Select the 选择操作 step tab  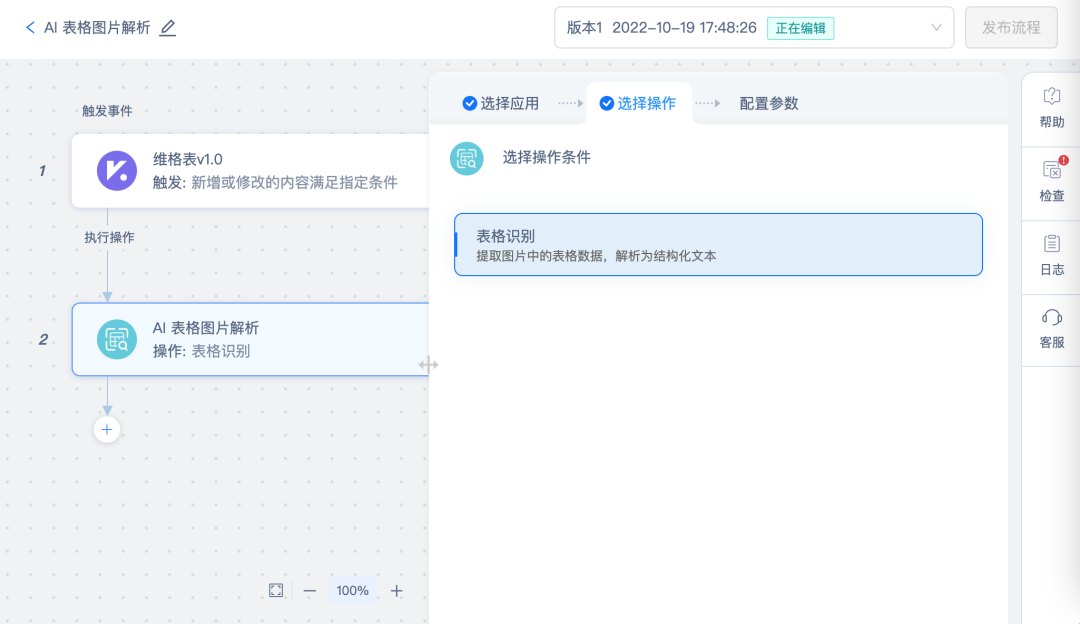pos(638,103)
